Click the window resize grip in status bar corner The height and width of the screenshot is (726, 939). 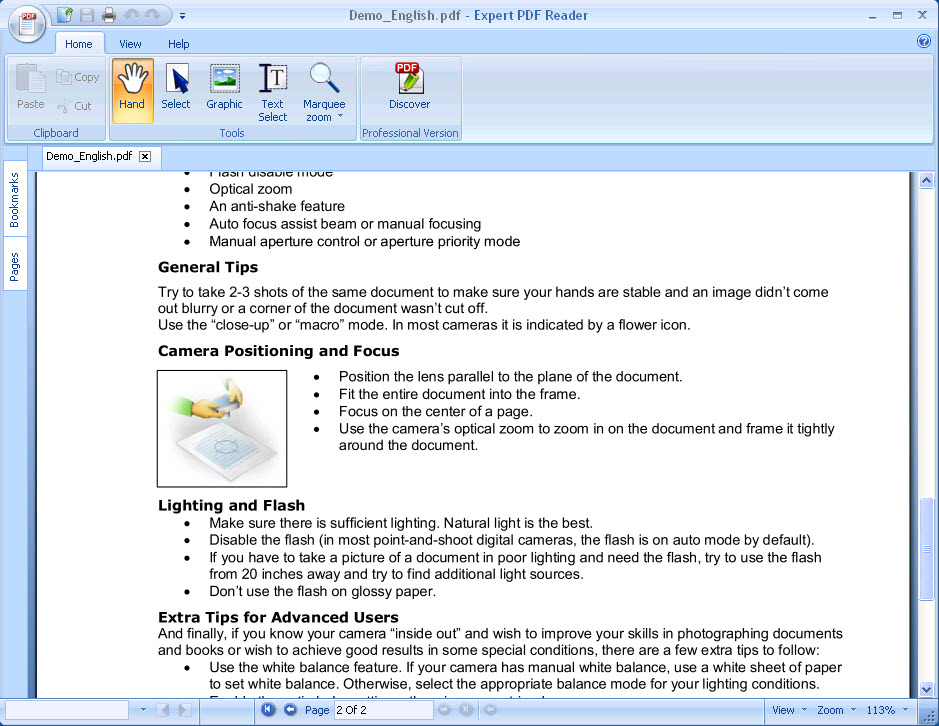click(928, 715)
